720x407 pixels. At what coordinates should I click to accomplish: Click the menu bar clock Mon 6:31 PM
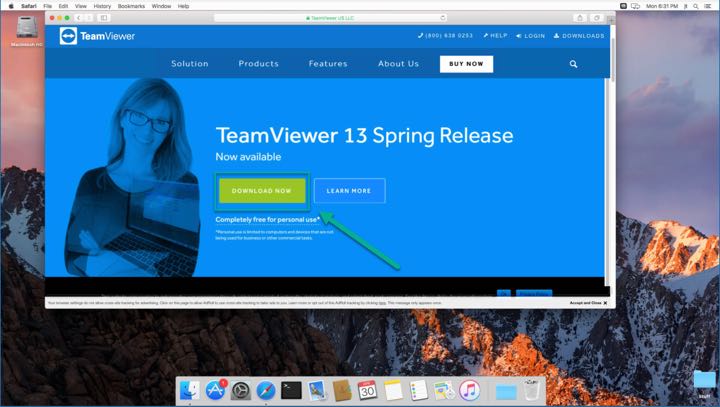662,6
